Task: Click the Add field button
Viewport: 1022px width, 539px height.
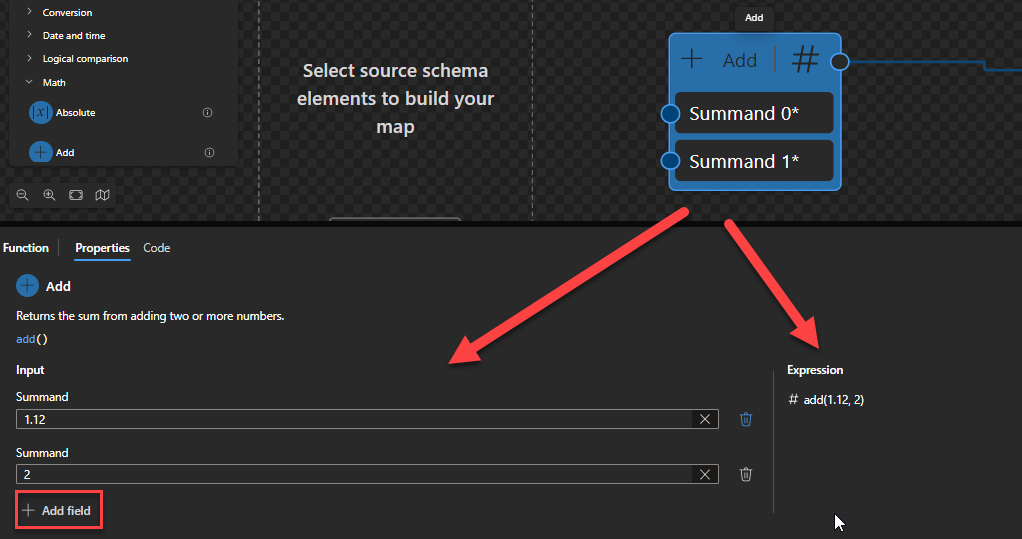Action: [58, 511]
